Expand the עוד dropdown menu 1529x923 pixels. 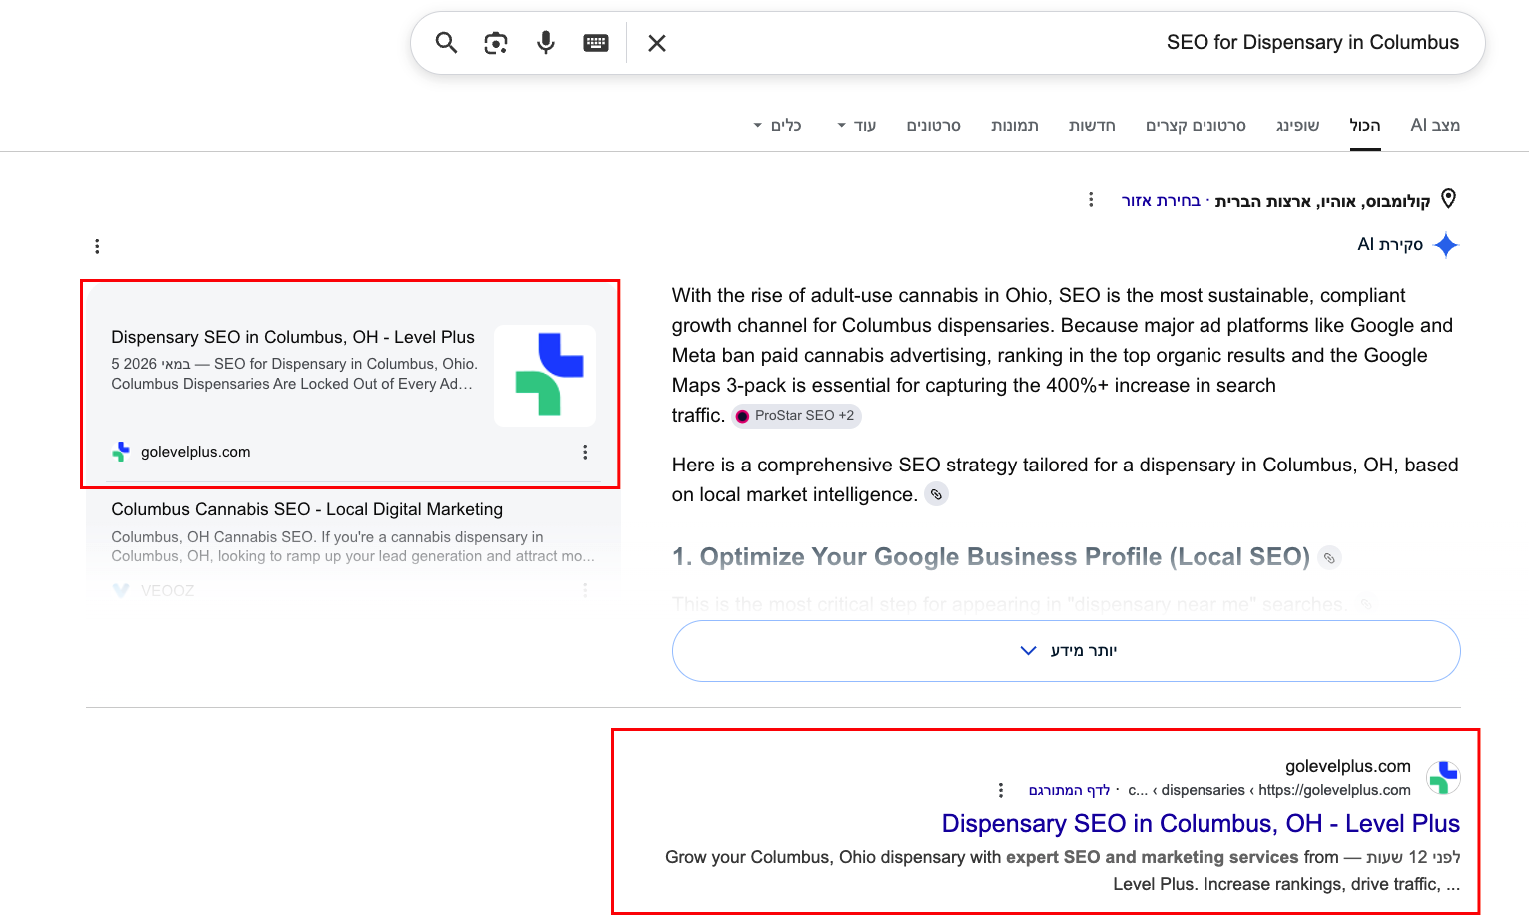tap(857, 125)
